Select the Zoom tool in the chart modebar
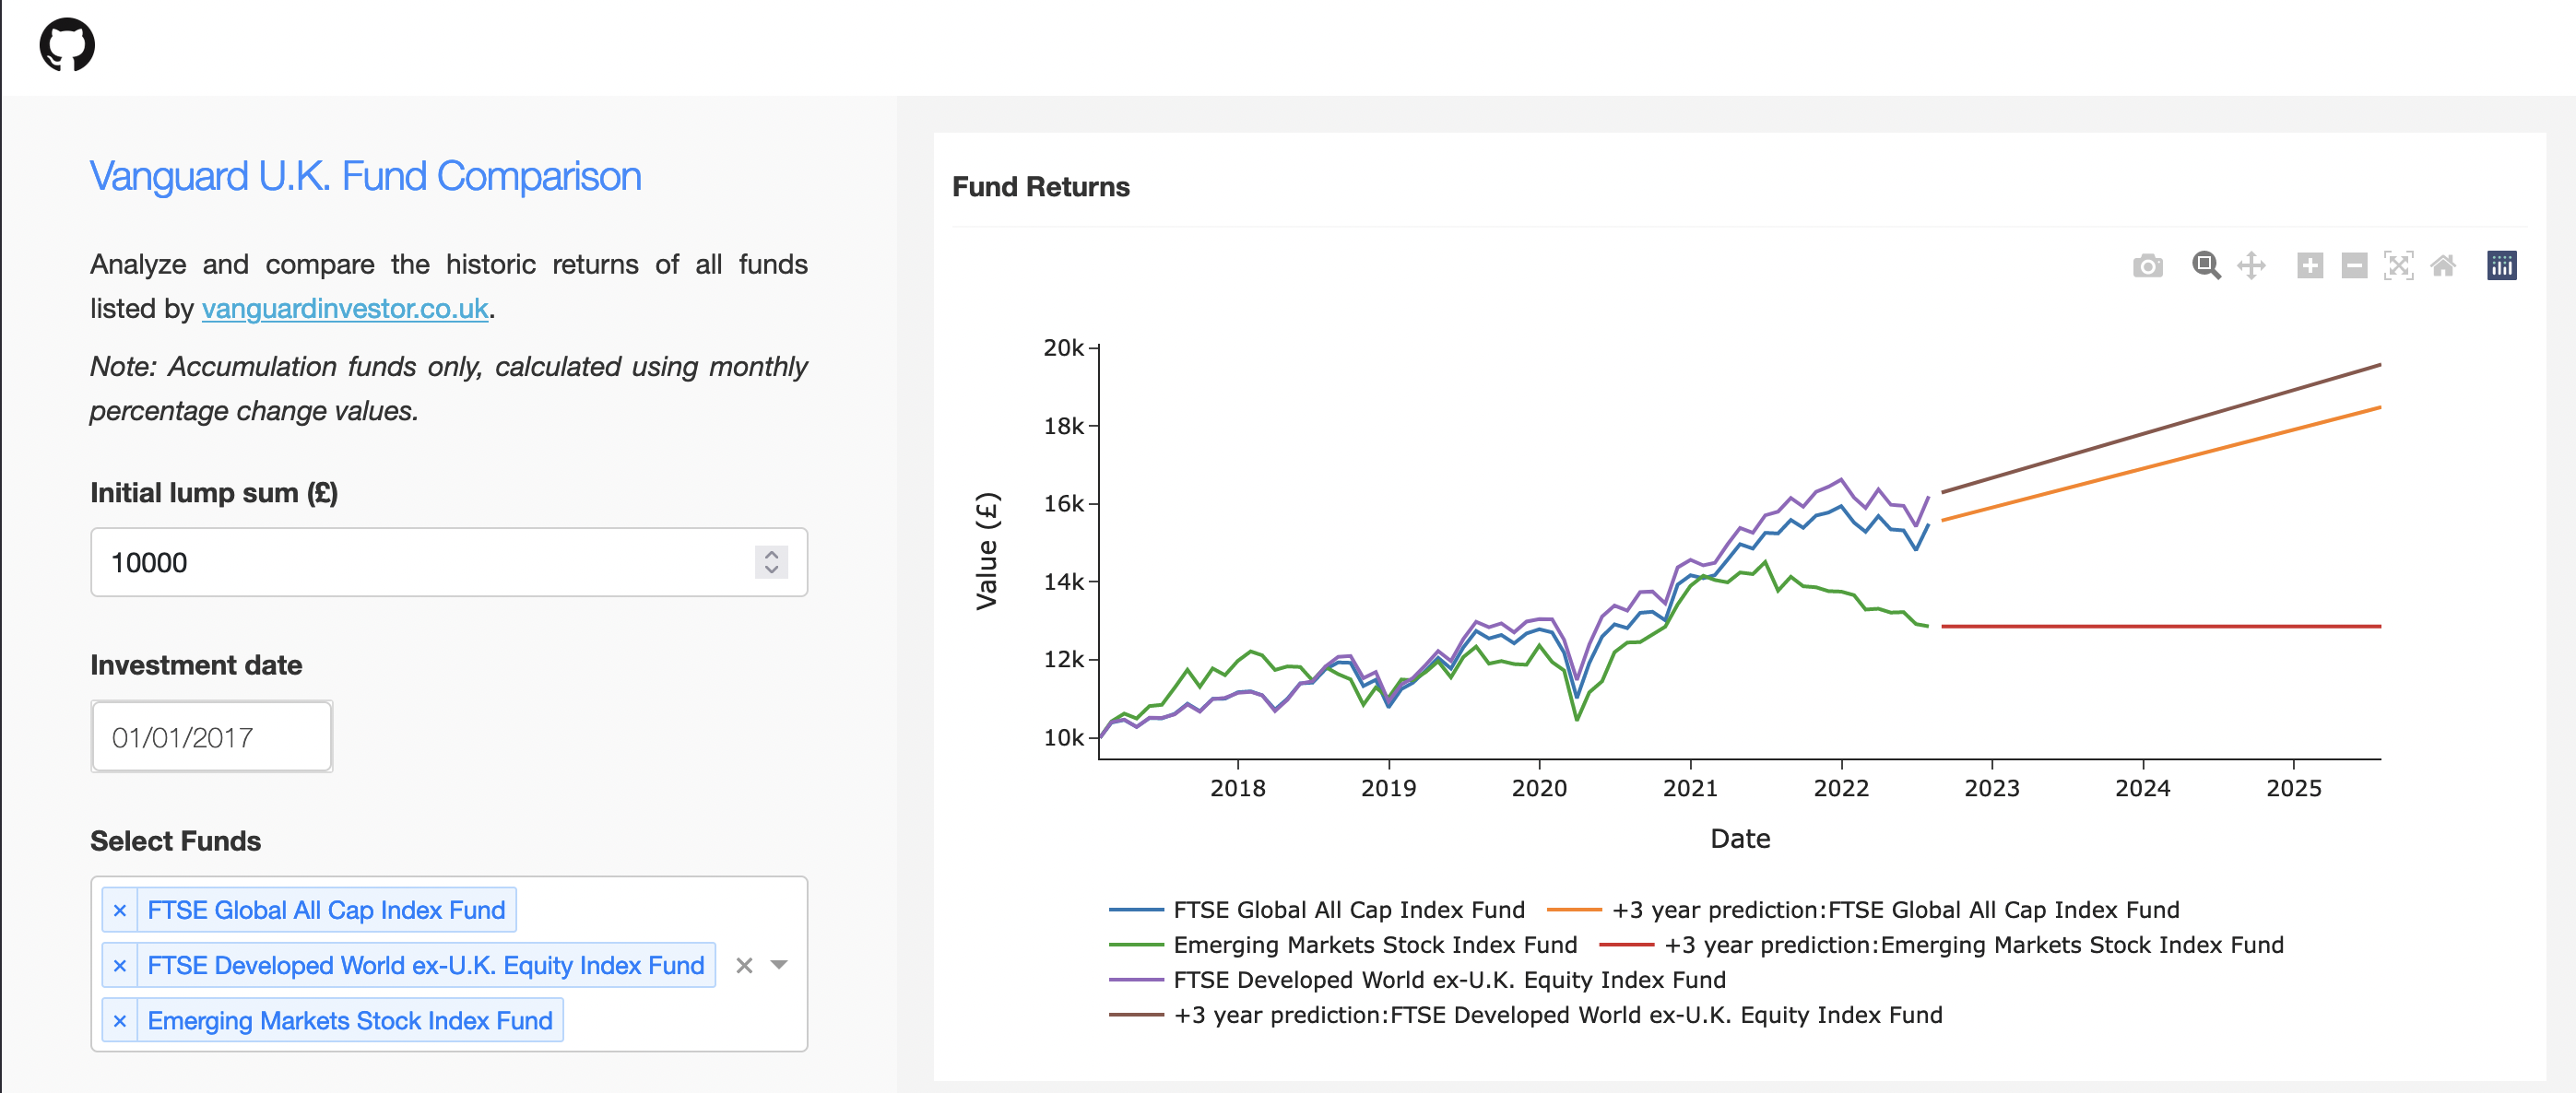The height and width of the screenshot is (1093, 2576). pos(2207,266)
